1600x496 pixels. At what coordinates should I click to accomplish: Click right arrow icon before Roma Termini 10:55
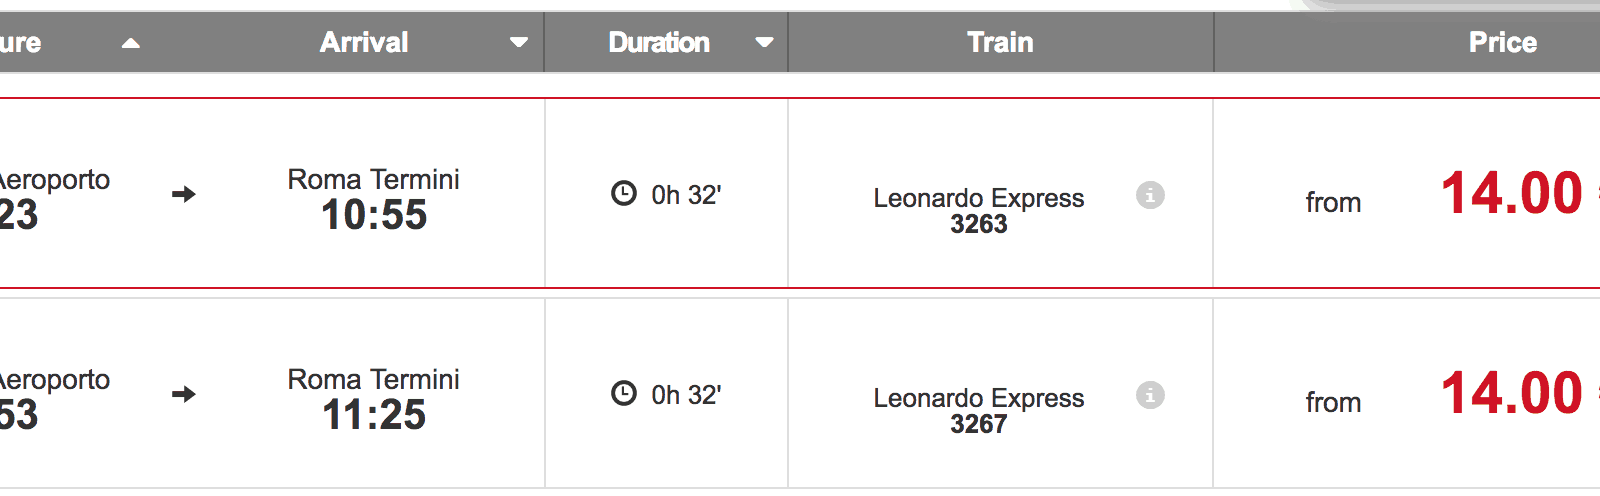184,194
